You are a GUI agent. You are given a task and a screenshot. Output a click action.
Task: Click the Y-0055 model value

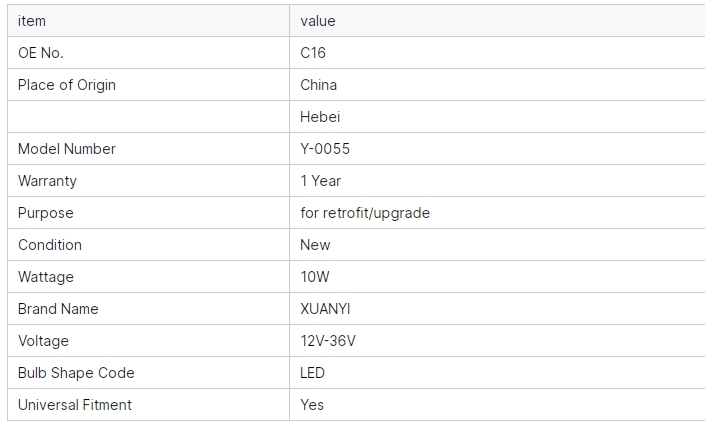click(x=325, y=149)
